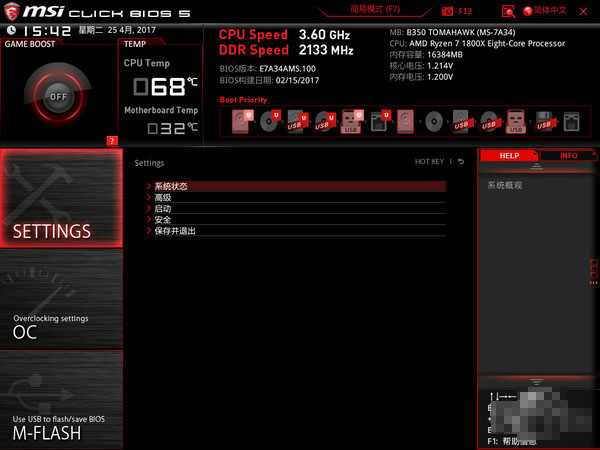Click the CPU Speed 3.60 GHz value
Screen dimensions: 600x450
pos(324,35)
